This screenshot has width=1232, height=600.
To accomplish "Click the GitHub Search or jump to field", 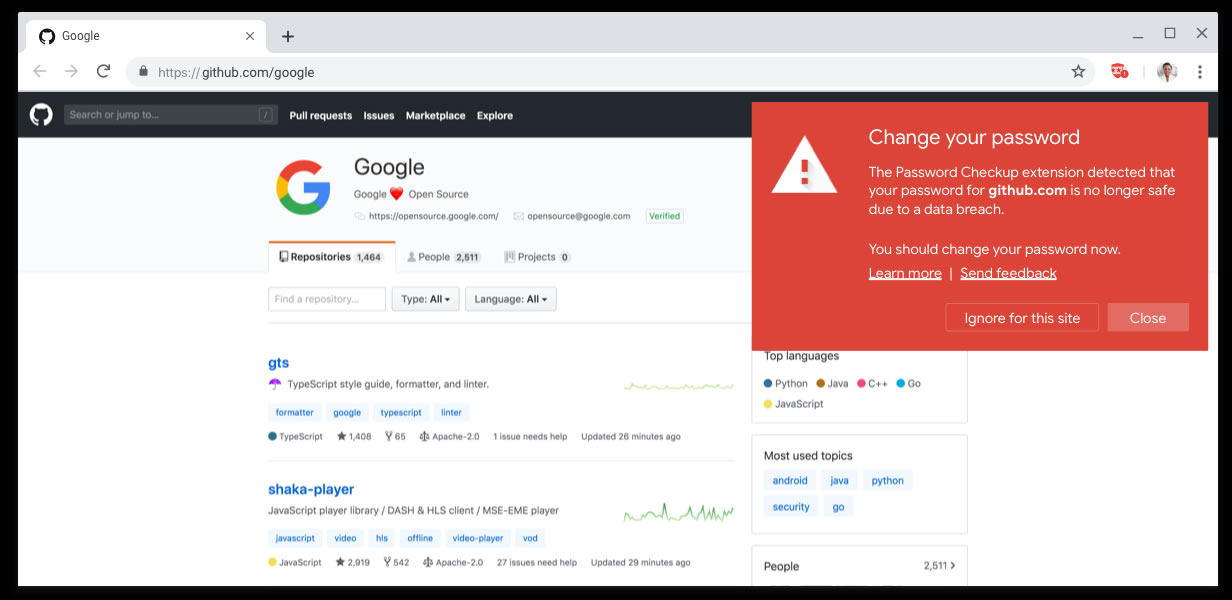I will [x=171, y=115].
